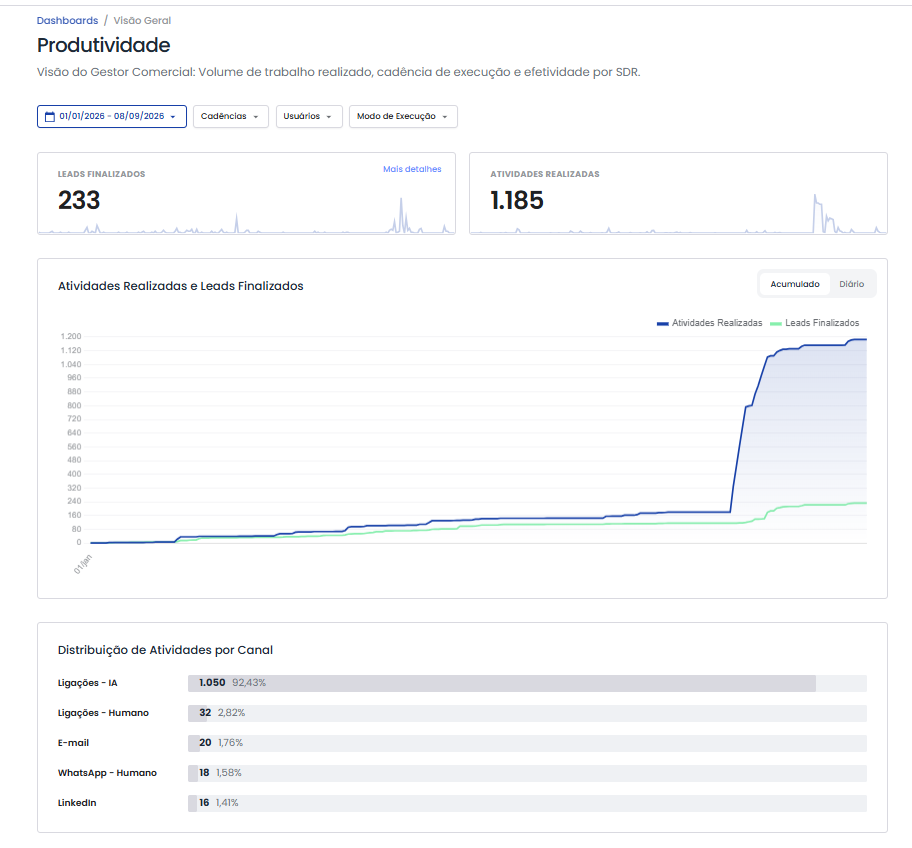Viewport: 912px width, 848px height.
Task: Click the Atividades Realizadas sparkline chart
Action: tap(678, 214)
